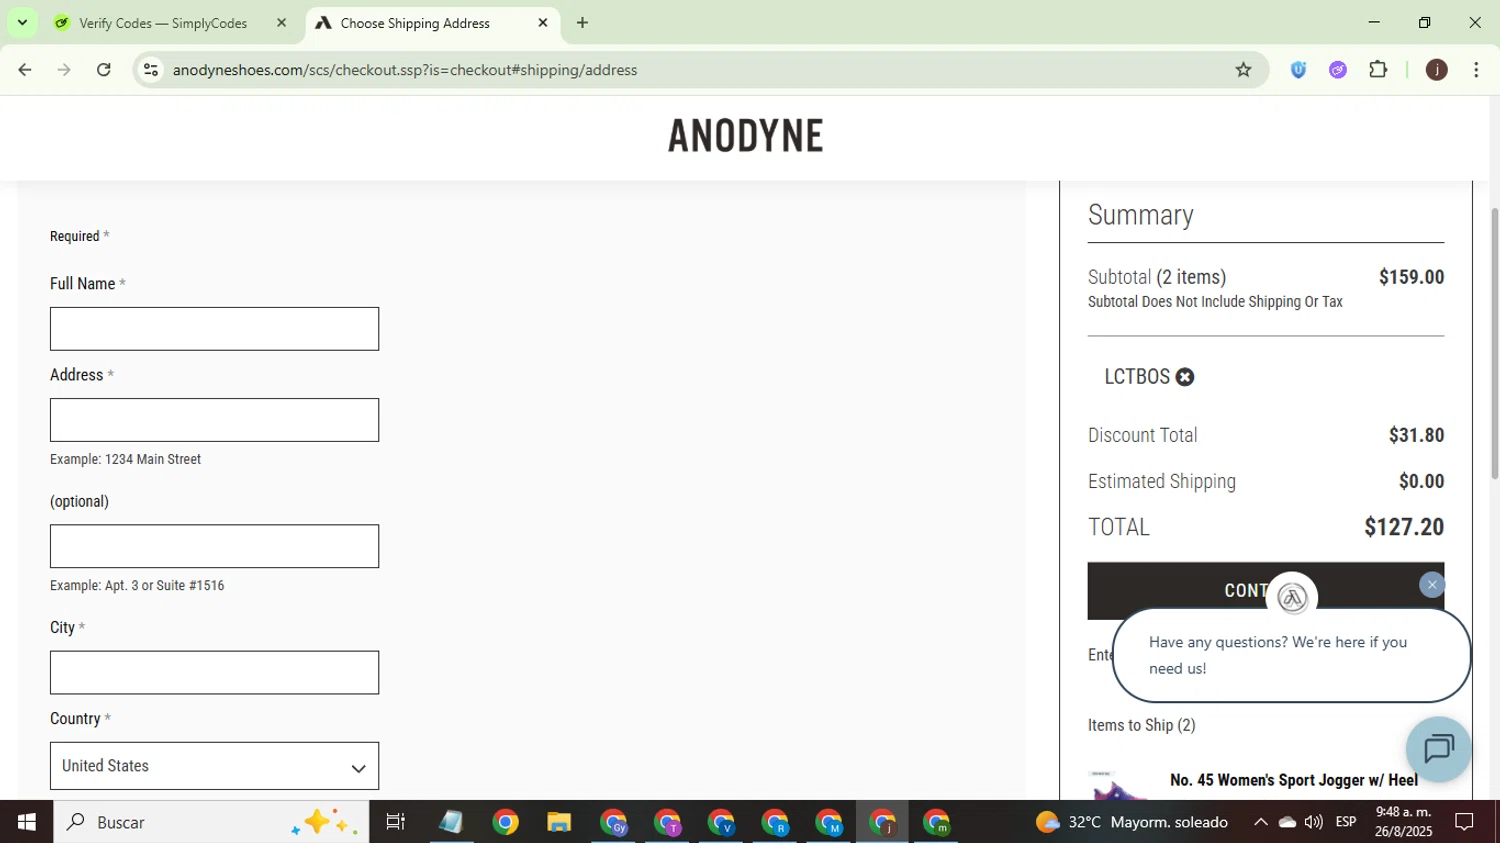The height and width of the screenshot is (843, 1500).
Task: Click the address bar URL
Action: (x=405, y=70)
